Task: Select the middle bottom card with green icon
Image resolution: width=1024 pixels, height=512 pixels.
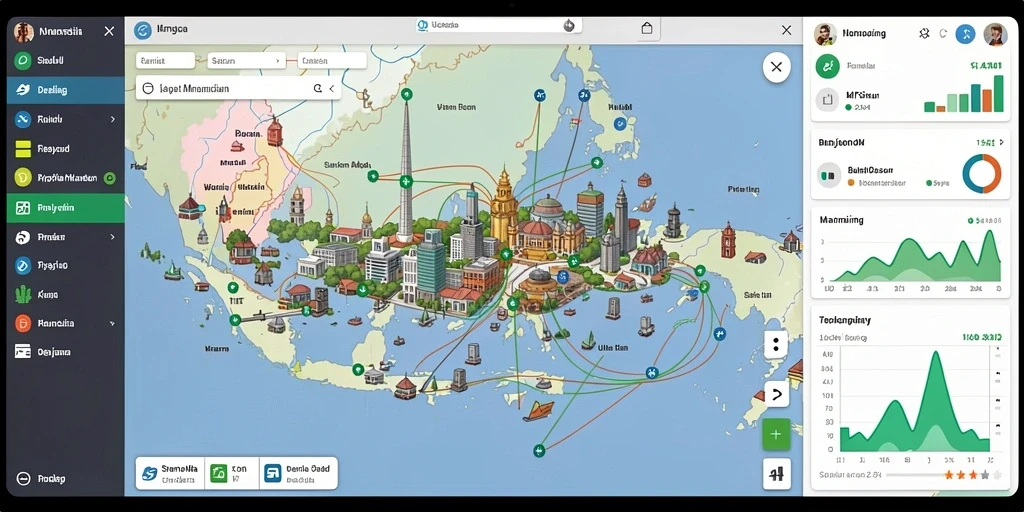Action: click(x=232, y=473)
